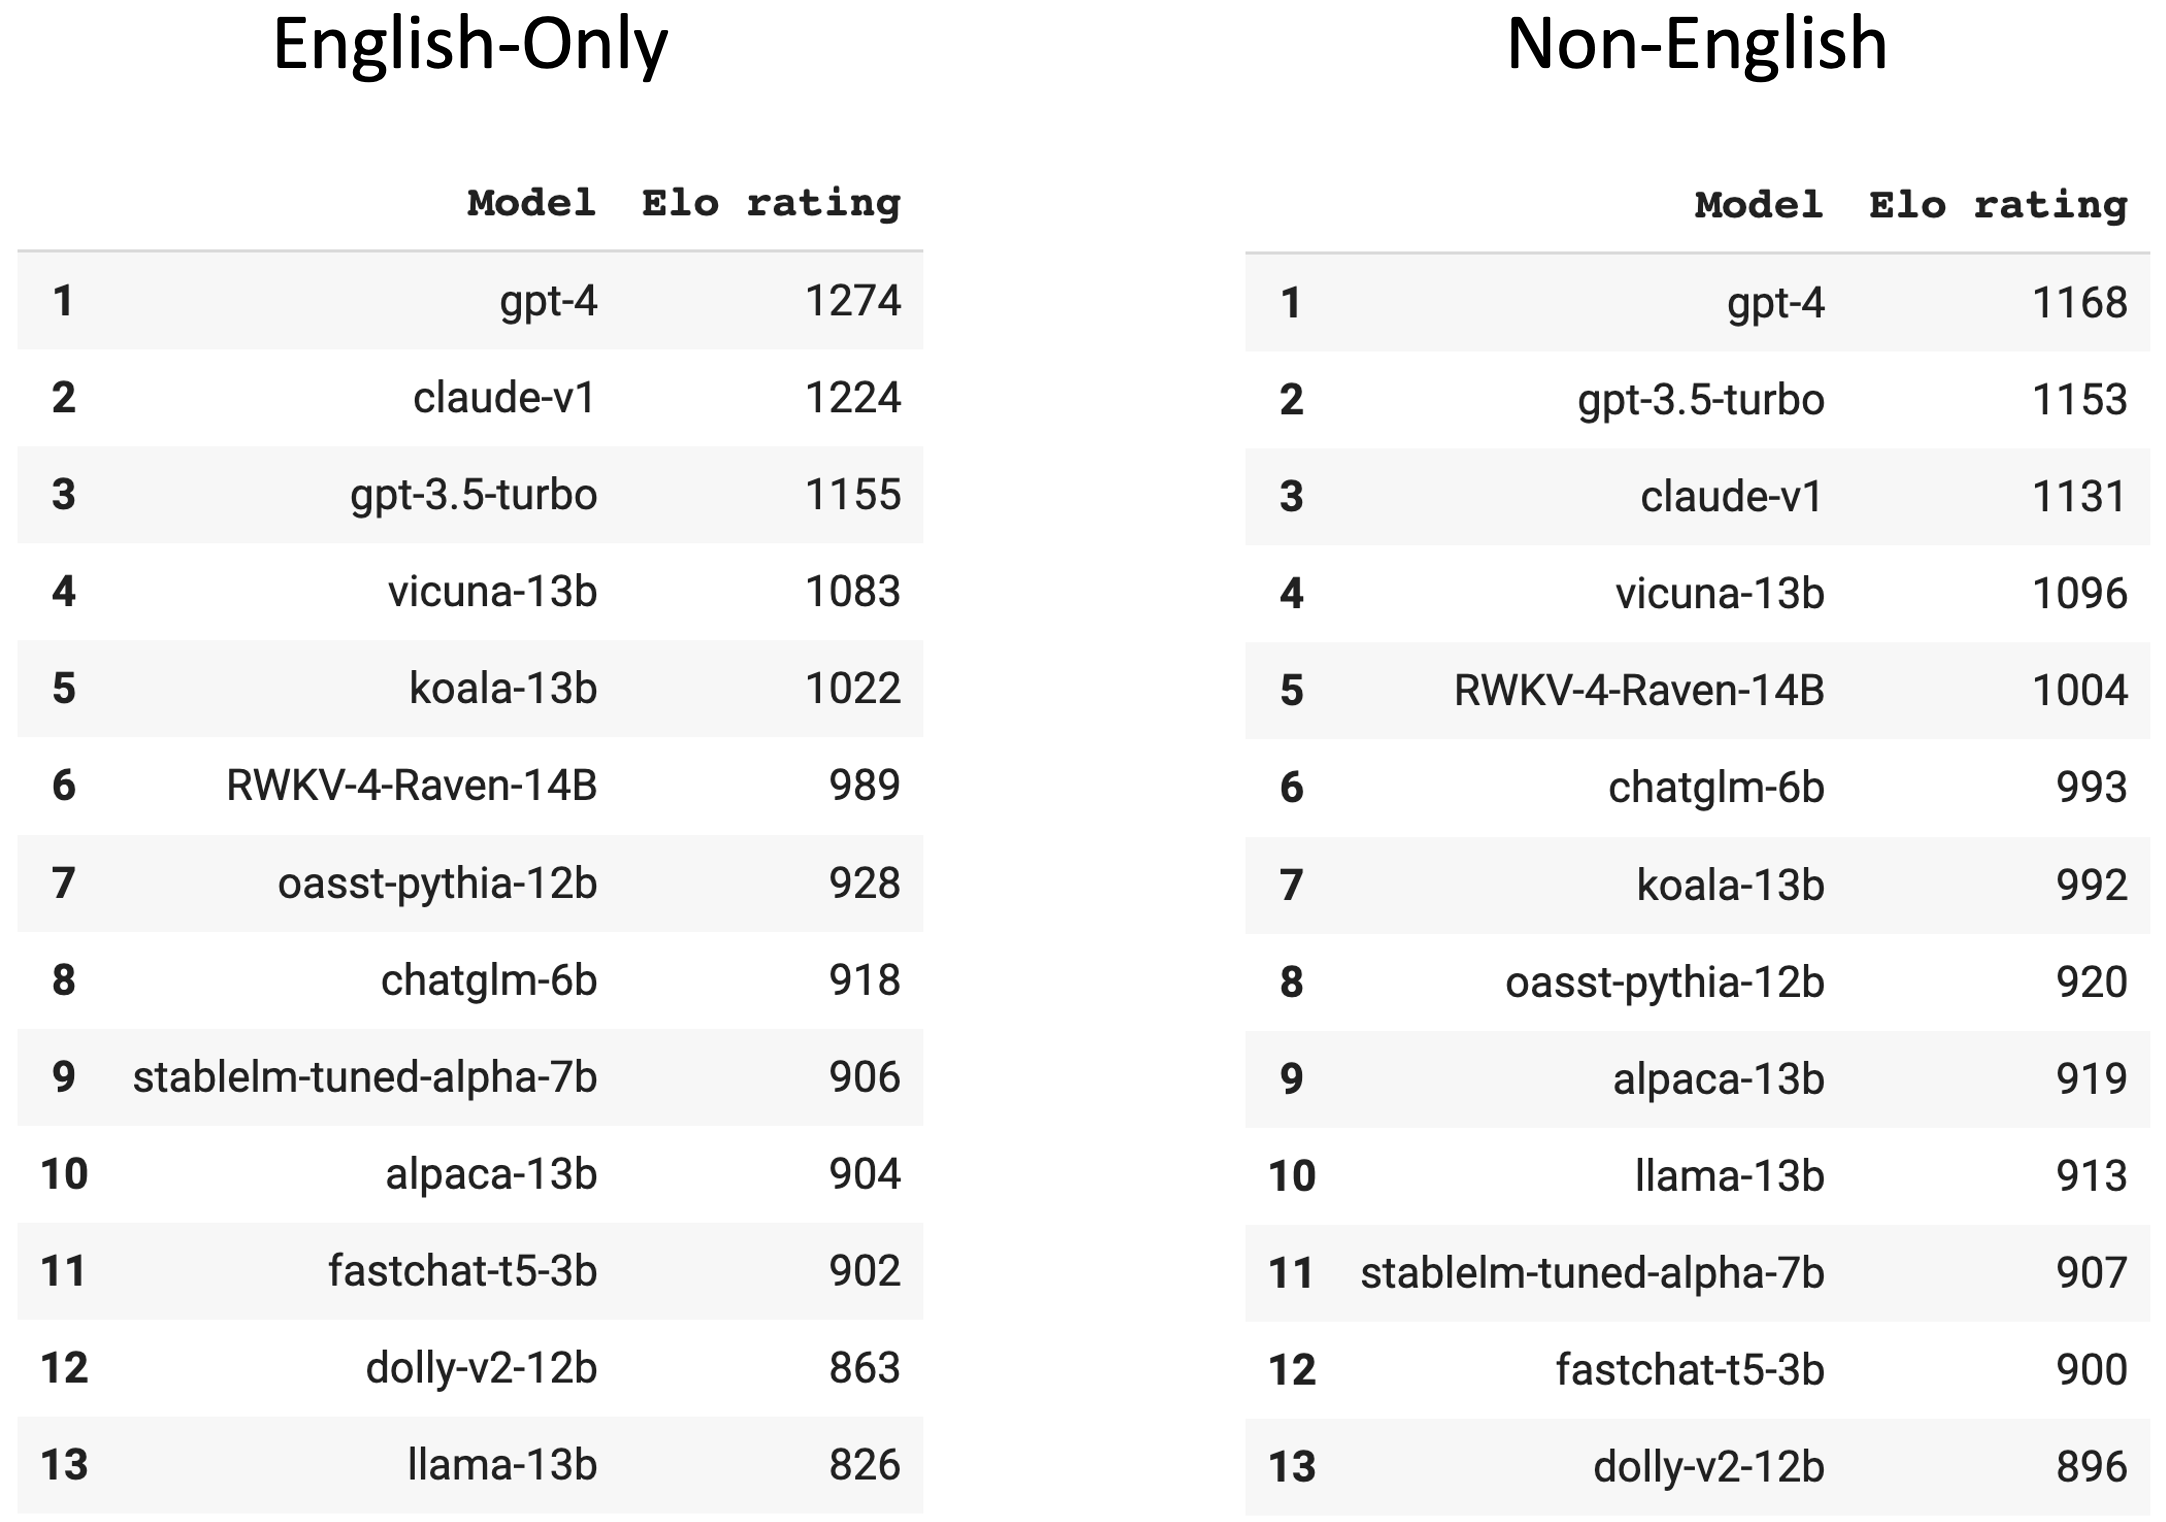
Task: Click rank number 13 in English-Only table
Action: click(x=64, y=1465)
